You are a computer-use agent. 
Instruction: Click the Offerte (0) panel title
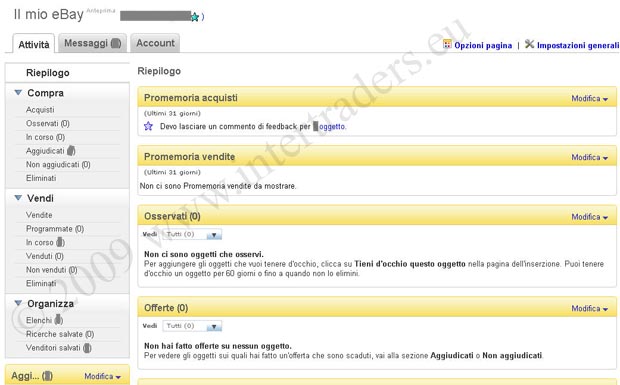[166, 308]
